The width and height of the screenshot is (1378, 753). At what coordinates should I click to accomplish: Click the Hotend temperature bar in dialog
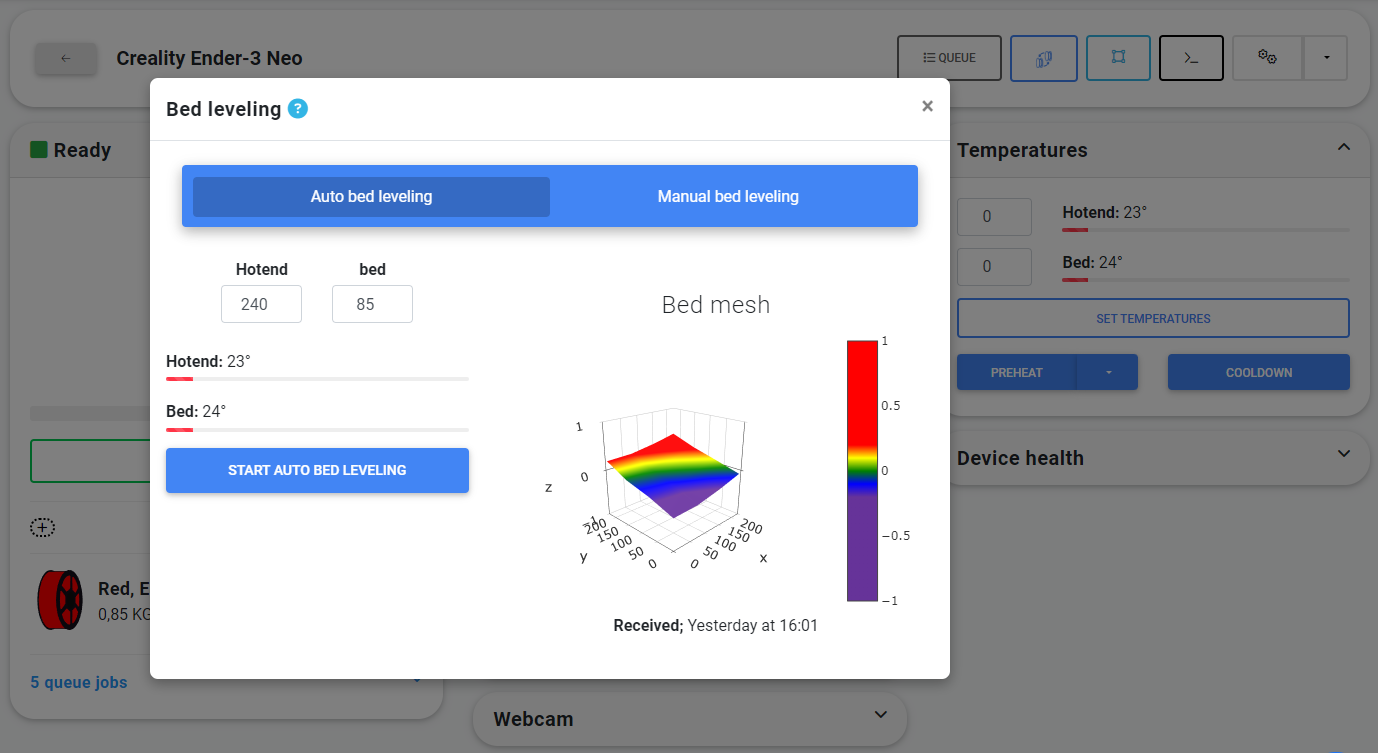(317, 379)
